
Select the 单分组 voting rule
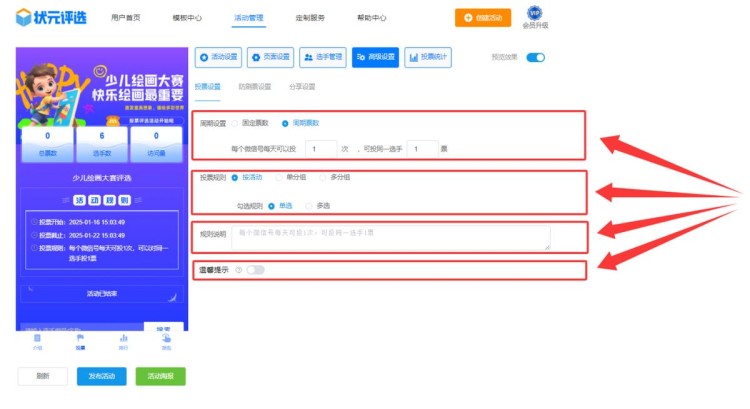coord(279,177)
